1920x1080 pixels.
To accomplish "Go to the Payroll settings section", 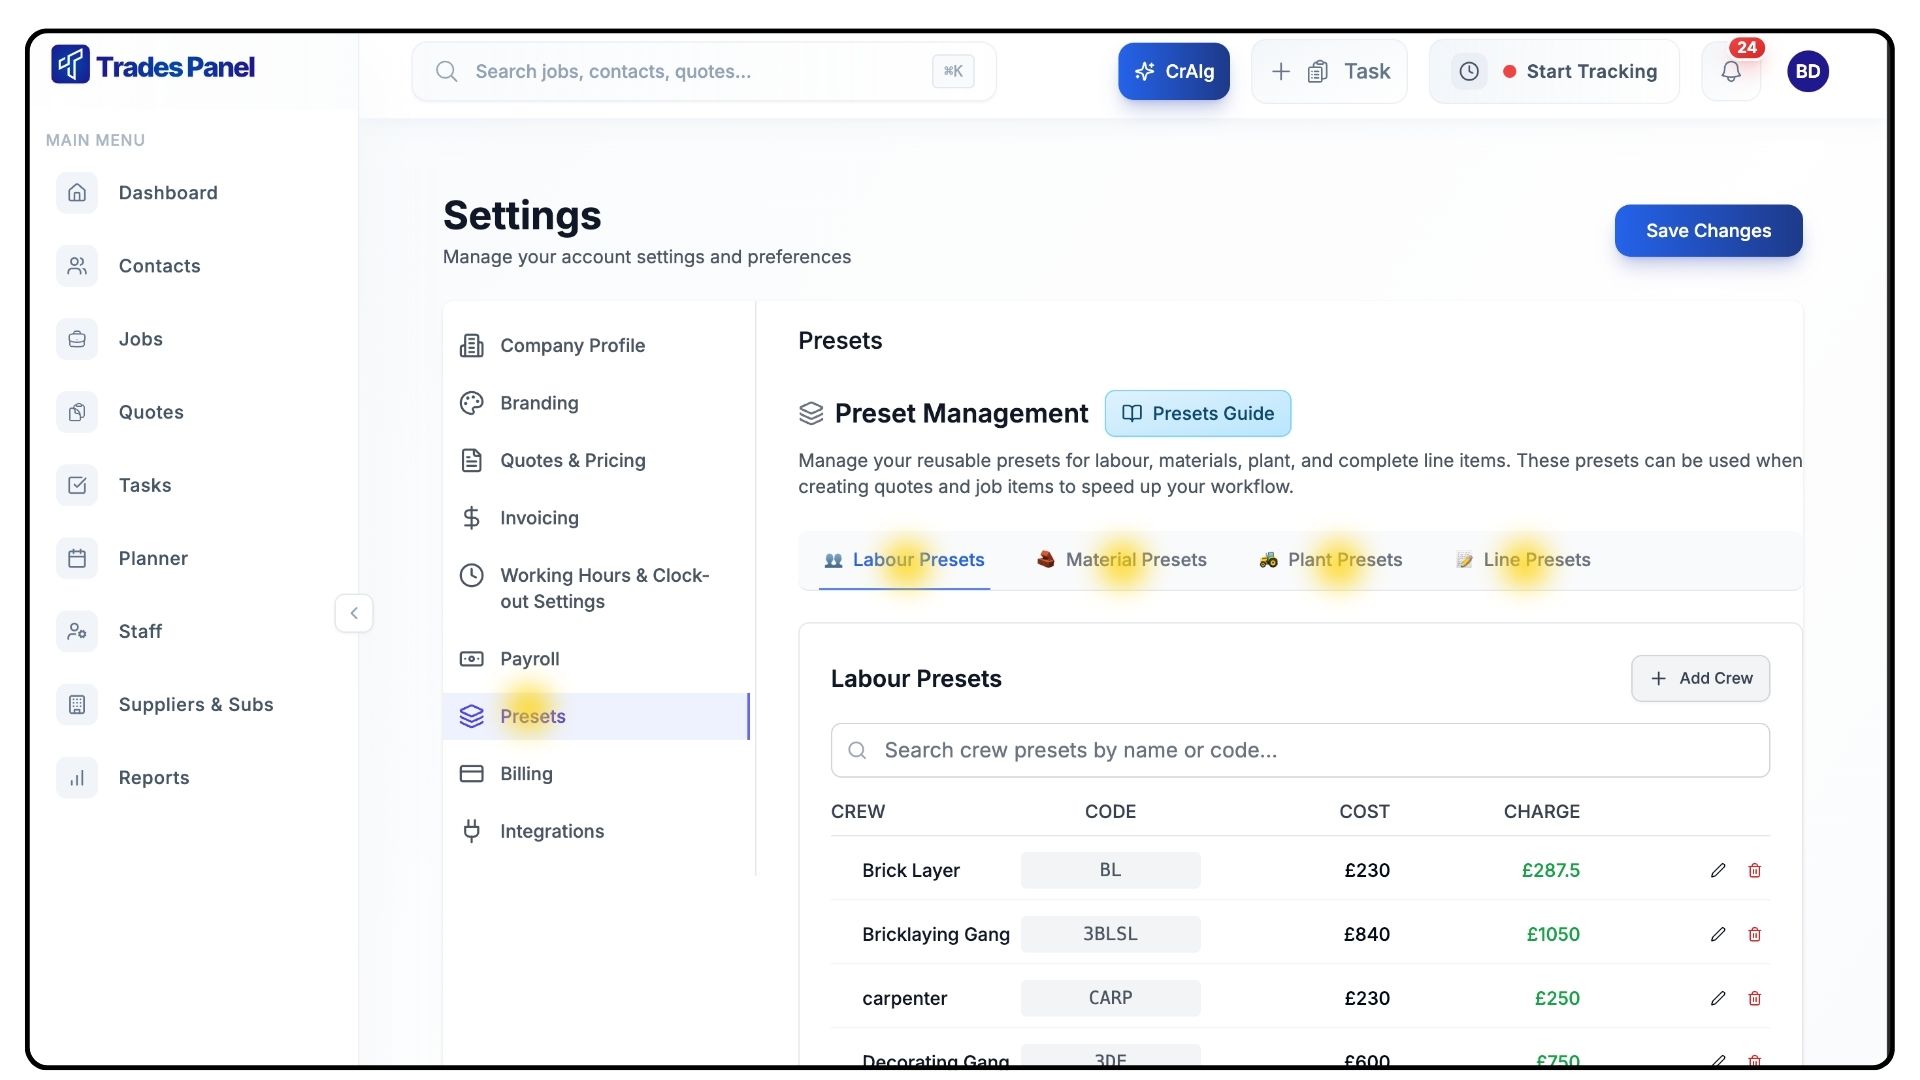I will (x=529, y=659).
